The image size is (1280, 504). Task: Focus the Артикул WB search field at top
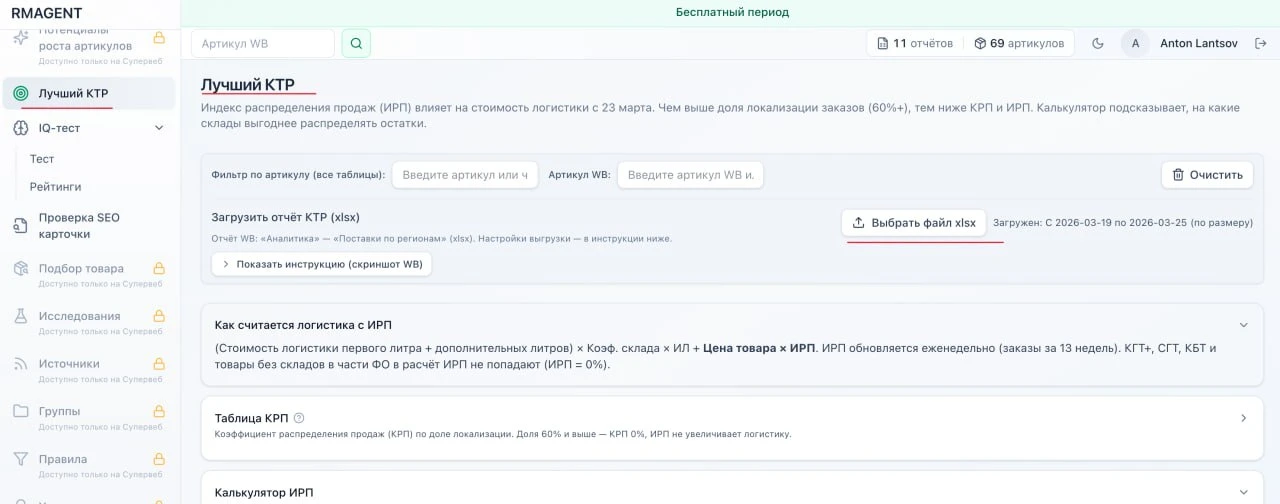(x=262, y=43)
